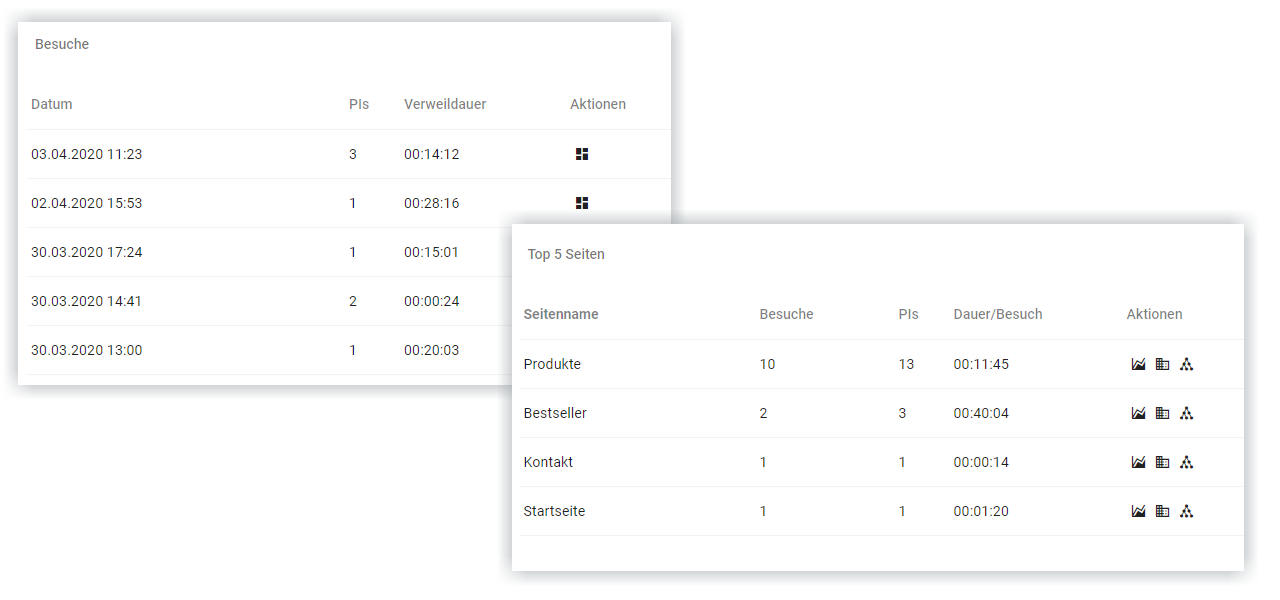Open company table icon for Bestseller row
Screen dimensions: 1280x600
(x=1162, y=413)
